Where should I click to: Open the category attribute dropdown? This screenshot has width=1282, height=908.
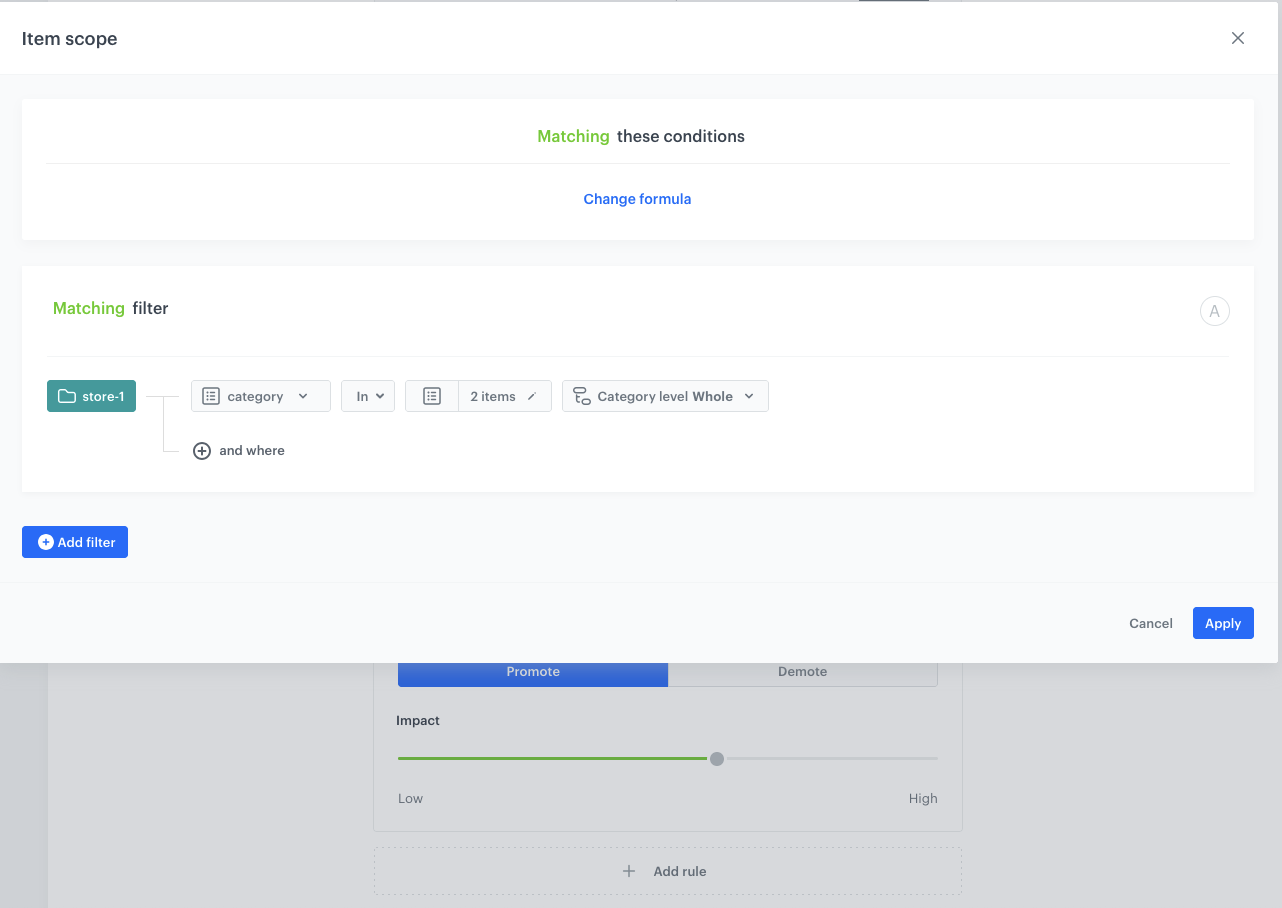tap(260, 396)
